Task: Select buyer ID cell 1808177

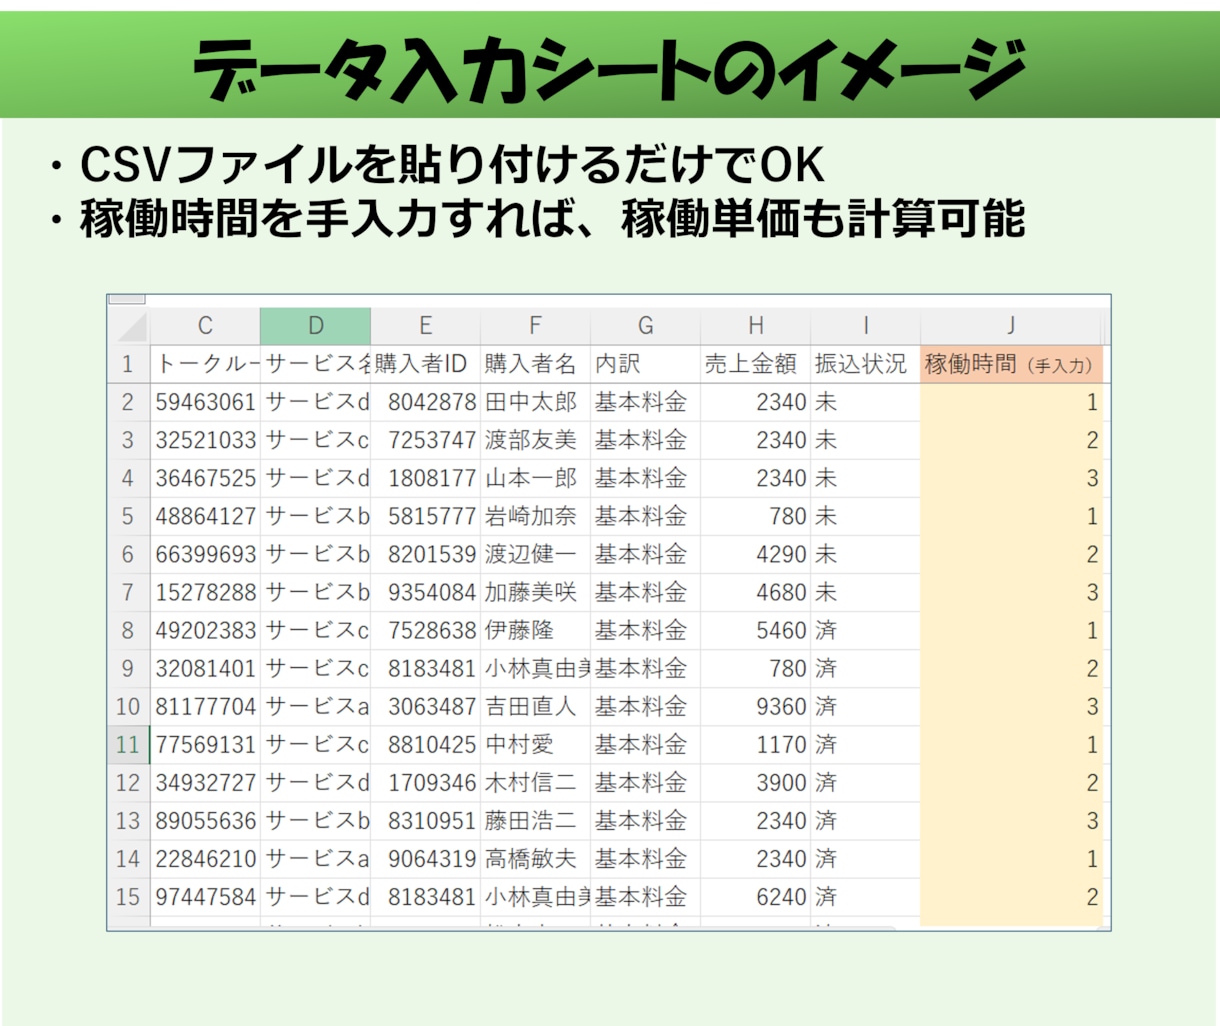Action: click(x=425, y=478)
